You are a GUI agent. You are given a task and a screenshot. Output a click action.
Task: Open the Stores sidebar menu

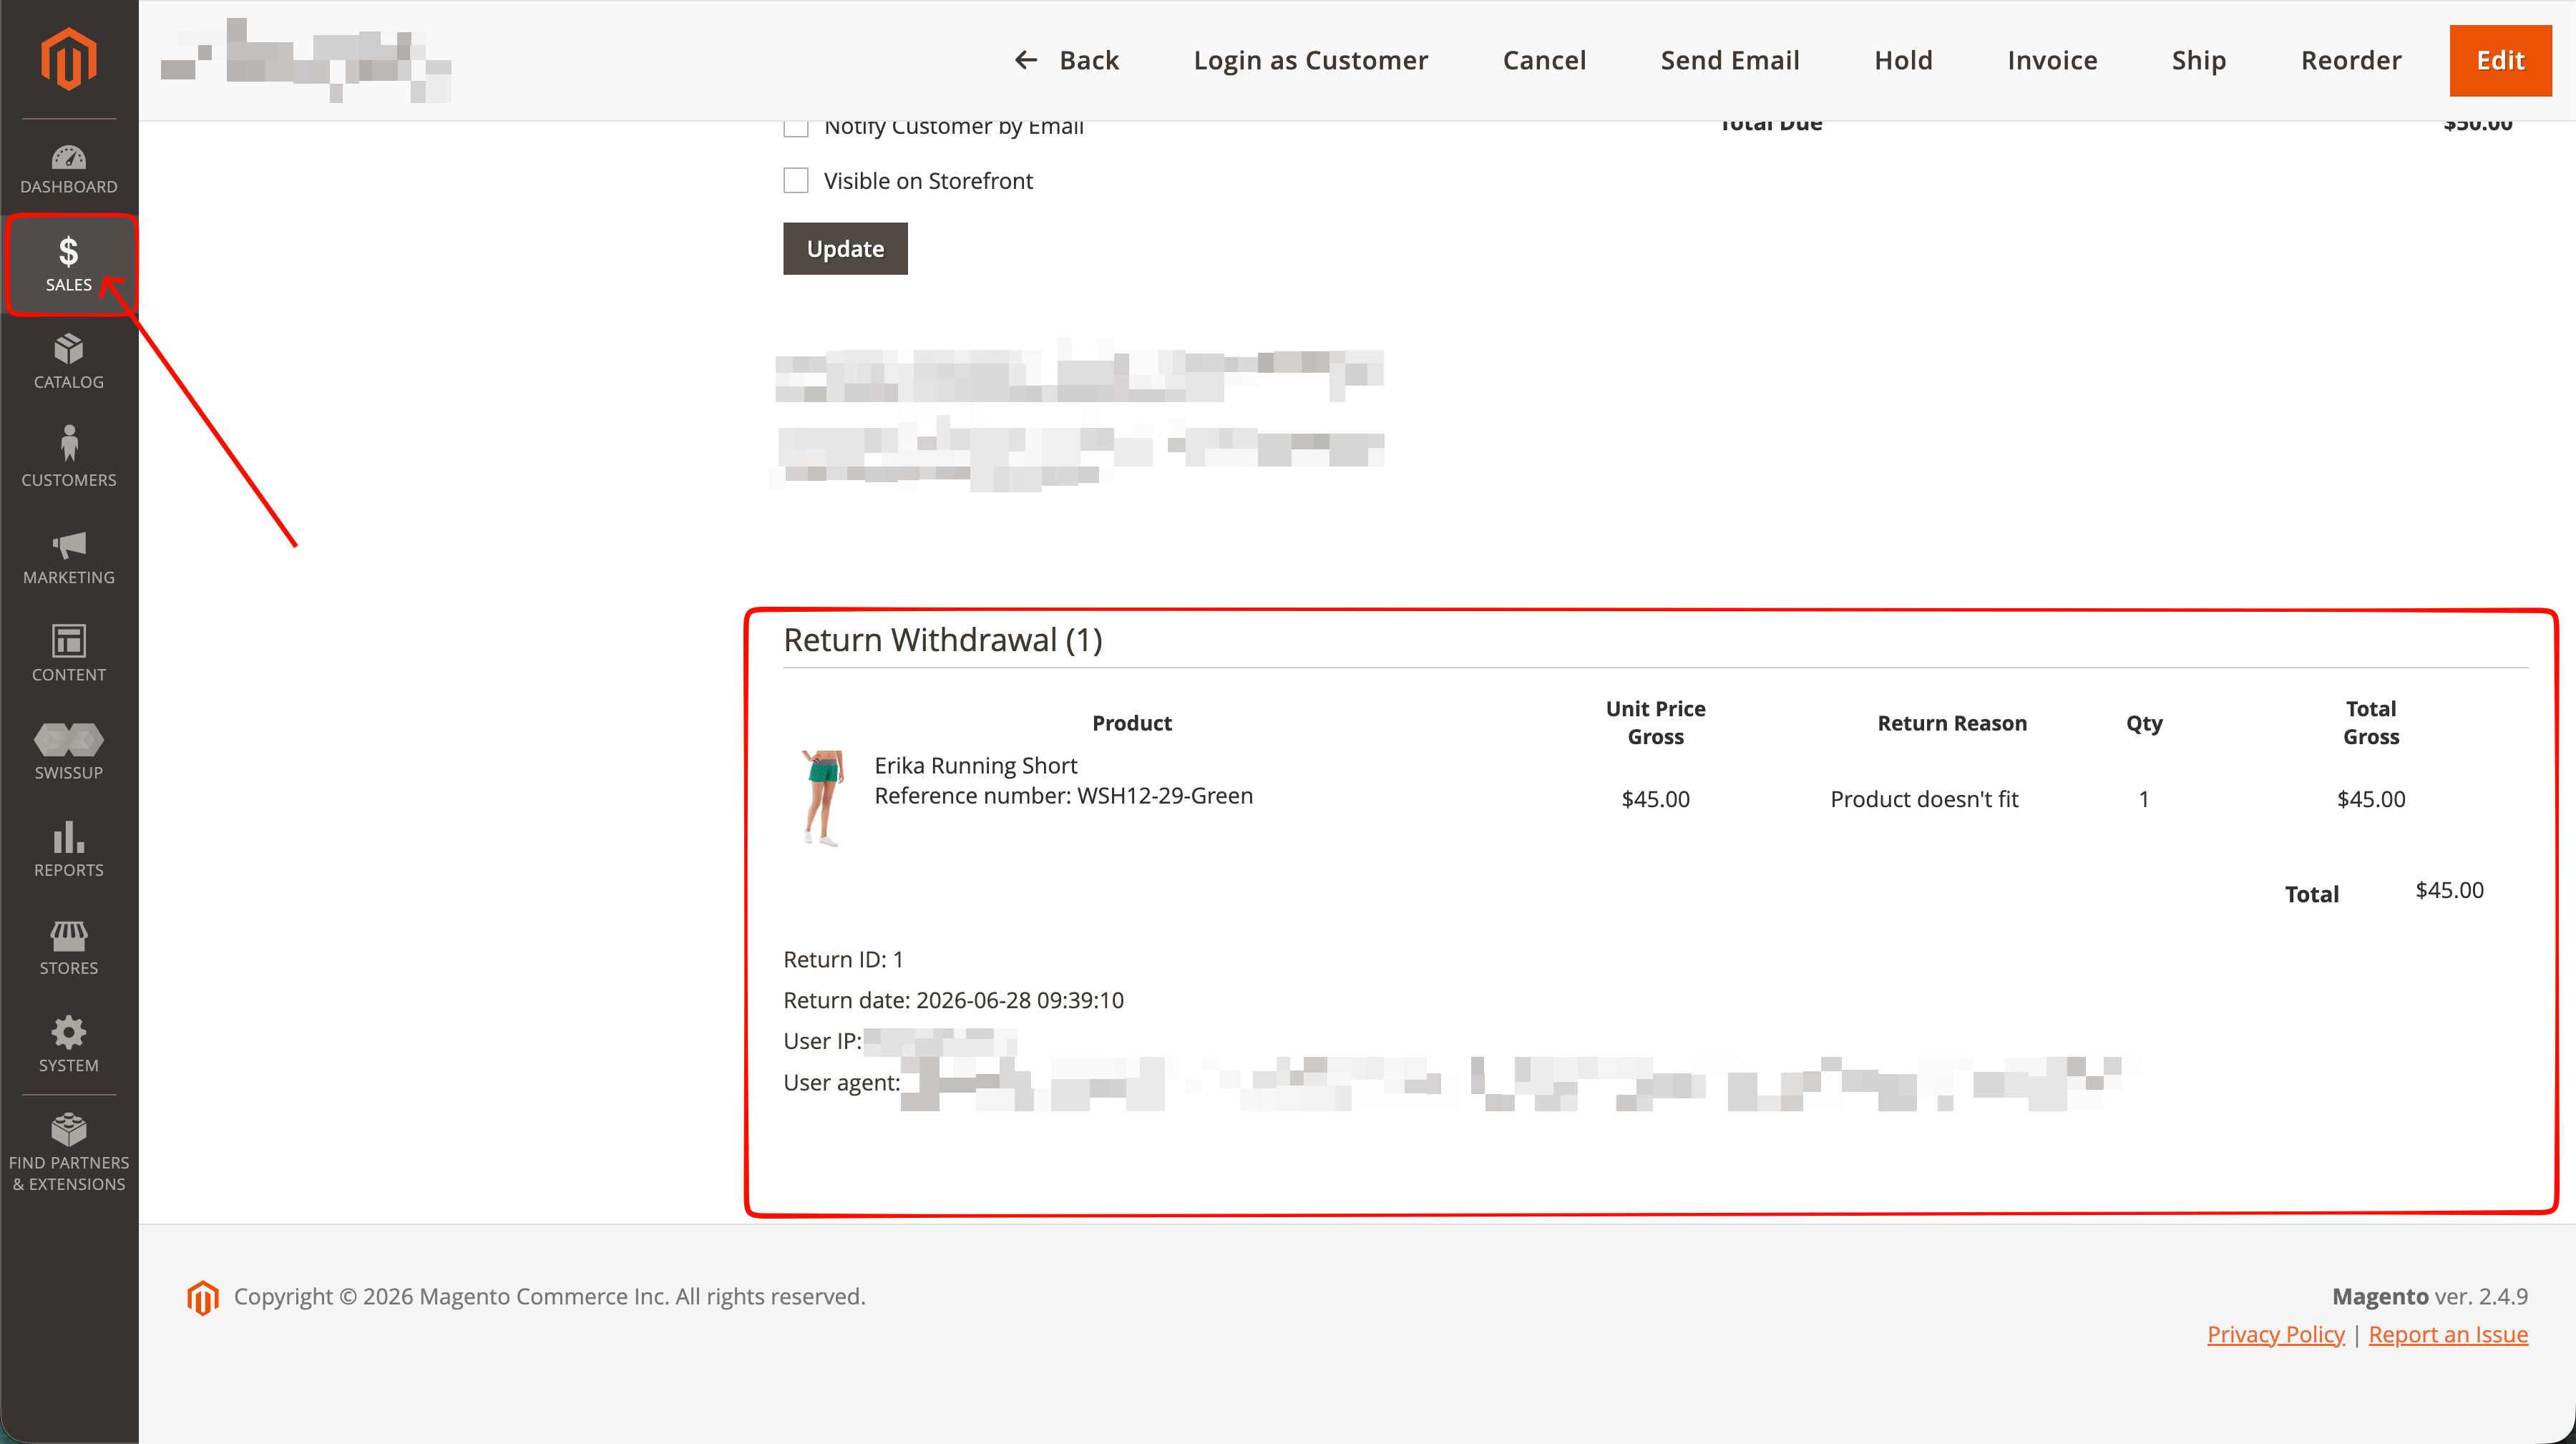tap(68, 948)
